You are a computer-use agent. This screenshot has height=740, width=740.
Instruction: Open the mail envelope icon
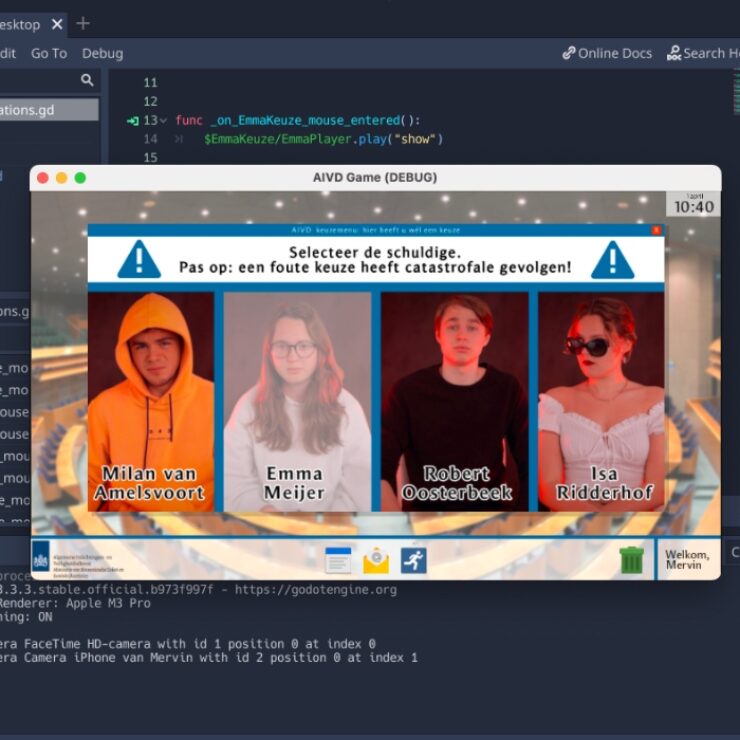point(376,560)
